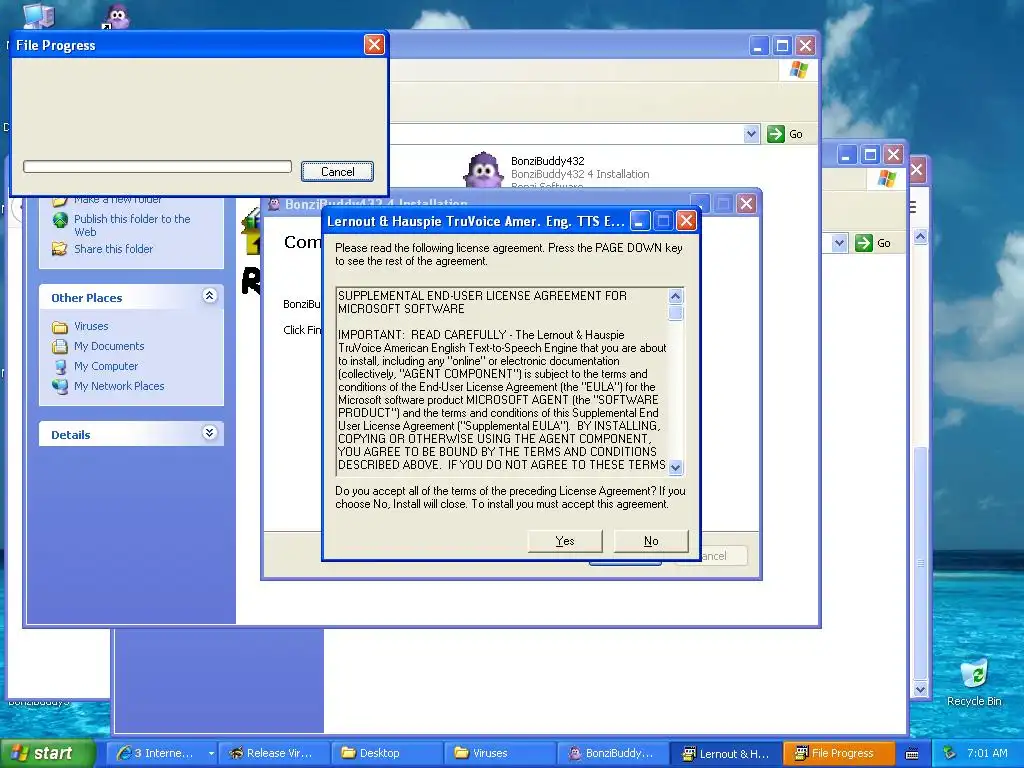Click the BonziBuddy installer title bar icon
This screenshot has width=1024, height=768.
[x=274, y=204]
